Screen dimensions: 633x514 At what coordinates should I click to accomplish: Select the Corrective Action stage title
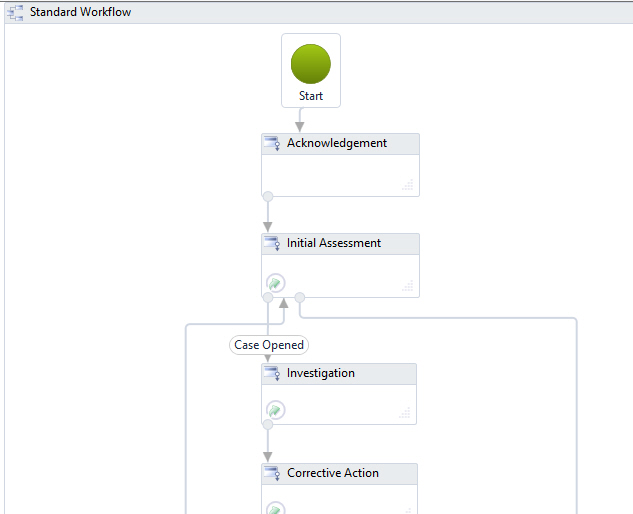click(333, 473)
